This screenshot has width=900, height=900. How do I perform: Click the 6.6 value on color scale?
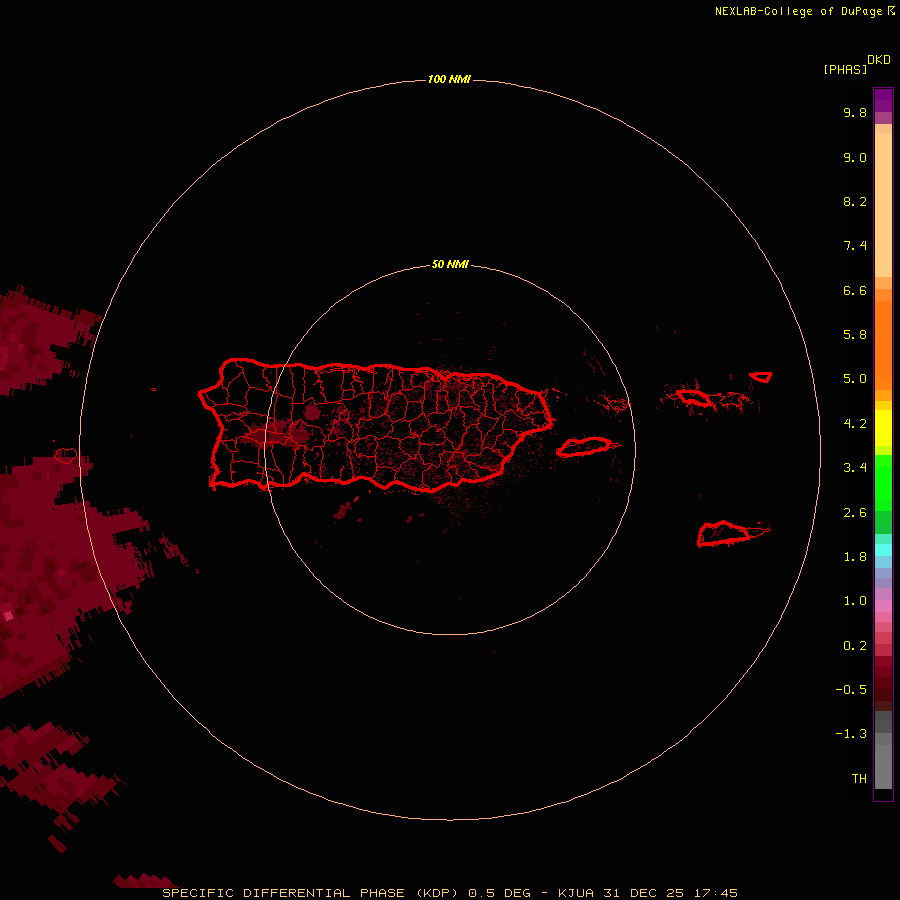tap(855, 290)
